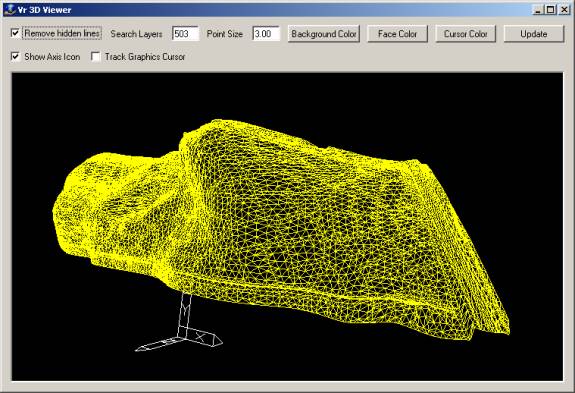Click the Face Color button

pos(398,34)
